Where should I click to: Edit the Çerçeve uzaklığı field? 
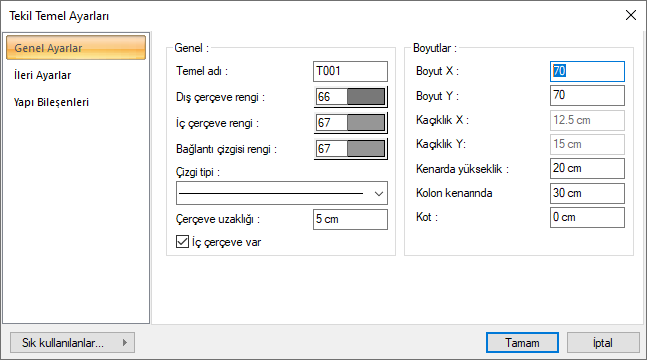[350, 219]
